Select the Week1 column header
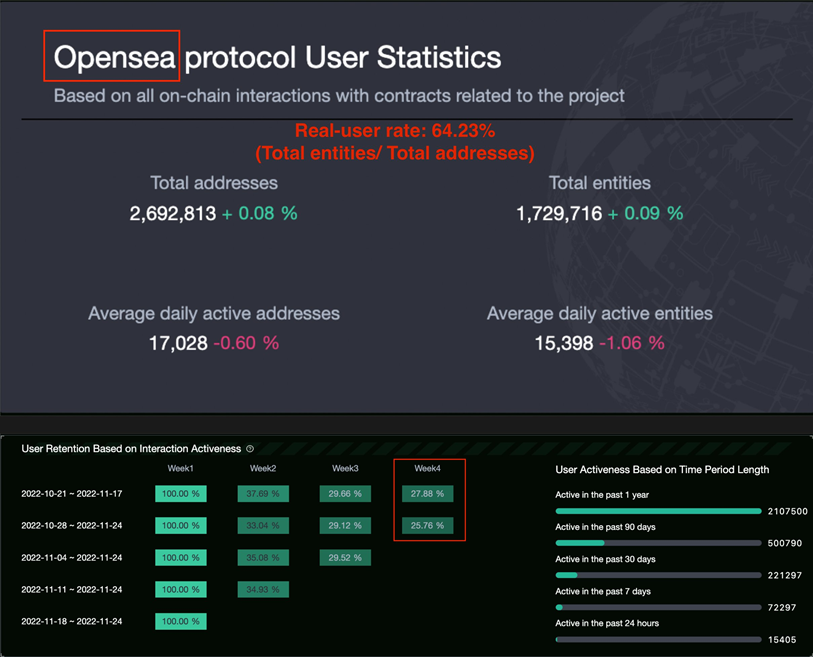Screen dimensions: 813x657 pos(180,468)
